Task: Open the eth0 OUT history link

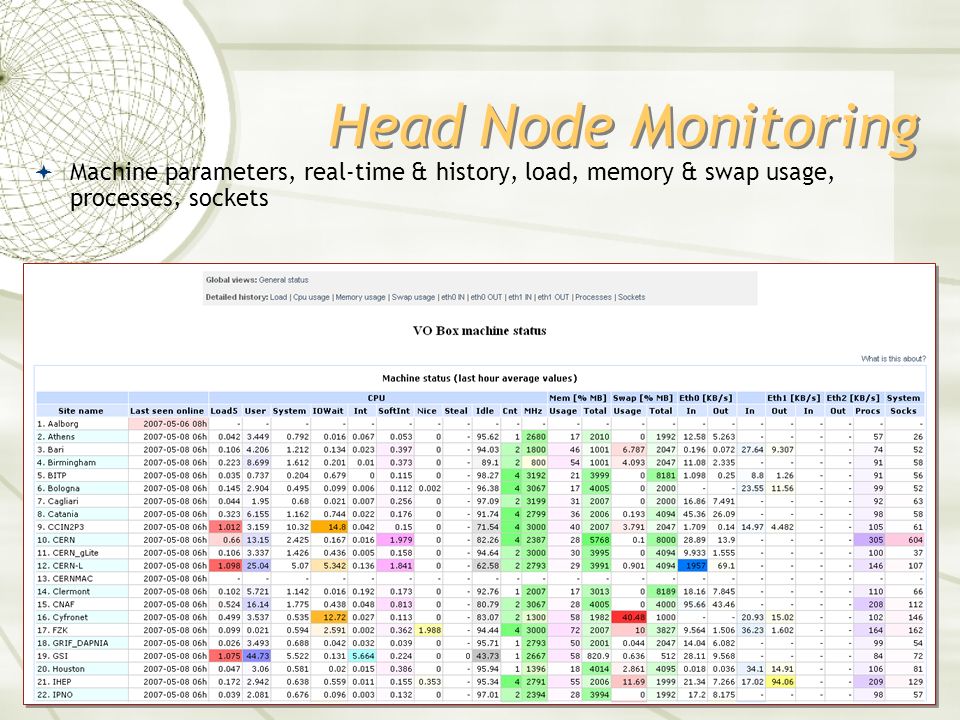Action: (486, 297)
